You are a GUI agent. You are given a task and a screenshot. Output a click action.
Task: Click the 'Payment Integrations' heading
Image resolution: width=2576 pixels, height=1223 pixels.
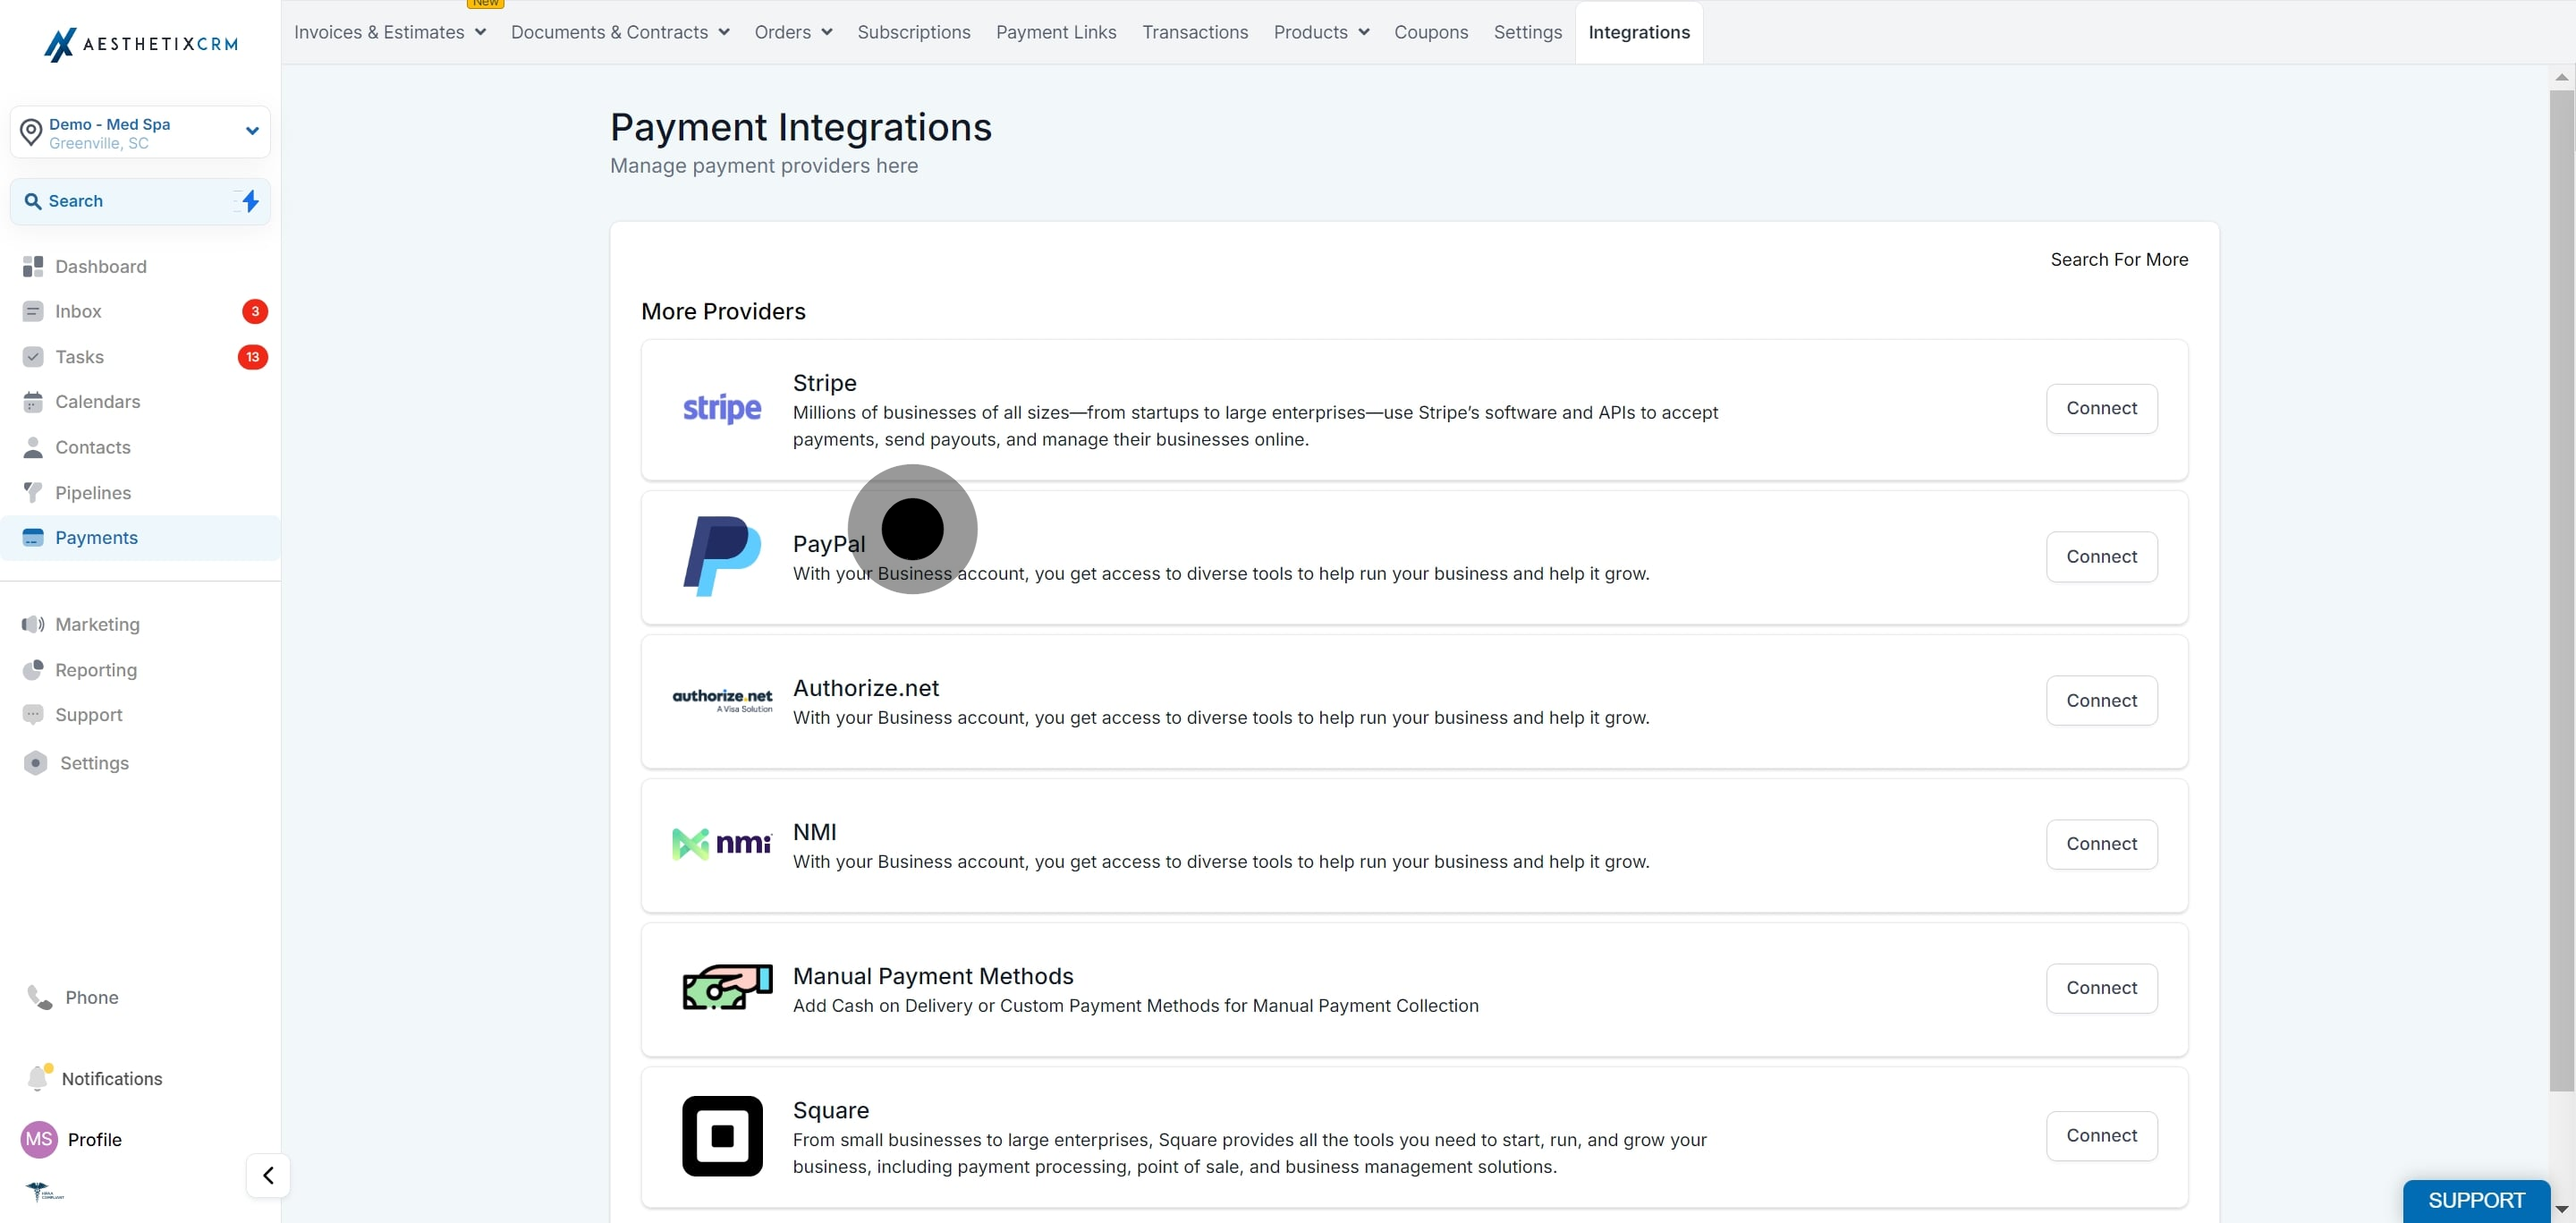[800, 127]
